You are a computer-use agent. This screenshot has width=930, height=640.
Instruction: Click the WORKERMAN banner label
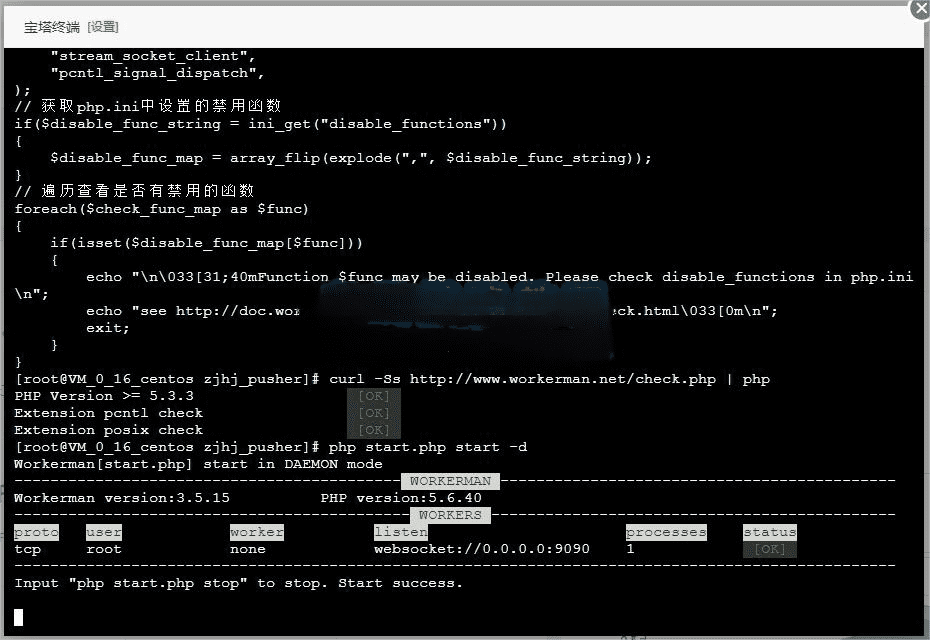[450, 481]
